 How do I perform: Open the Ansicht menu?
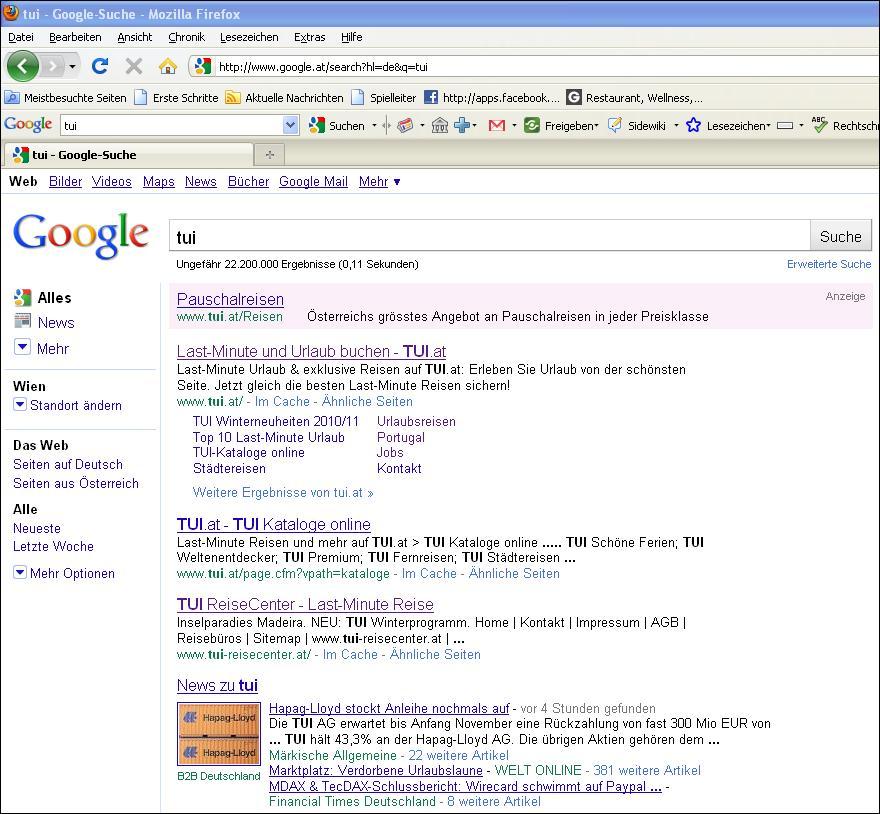(135, 37)
